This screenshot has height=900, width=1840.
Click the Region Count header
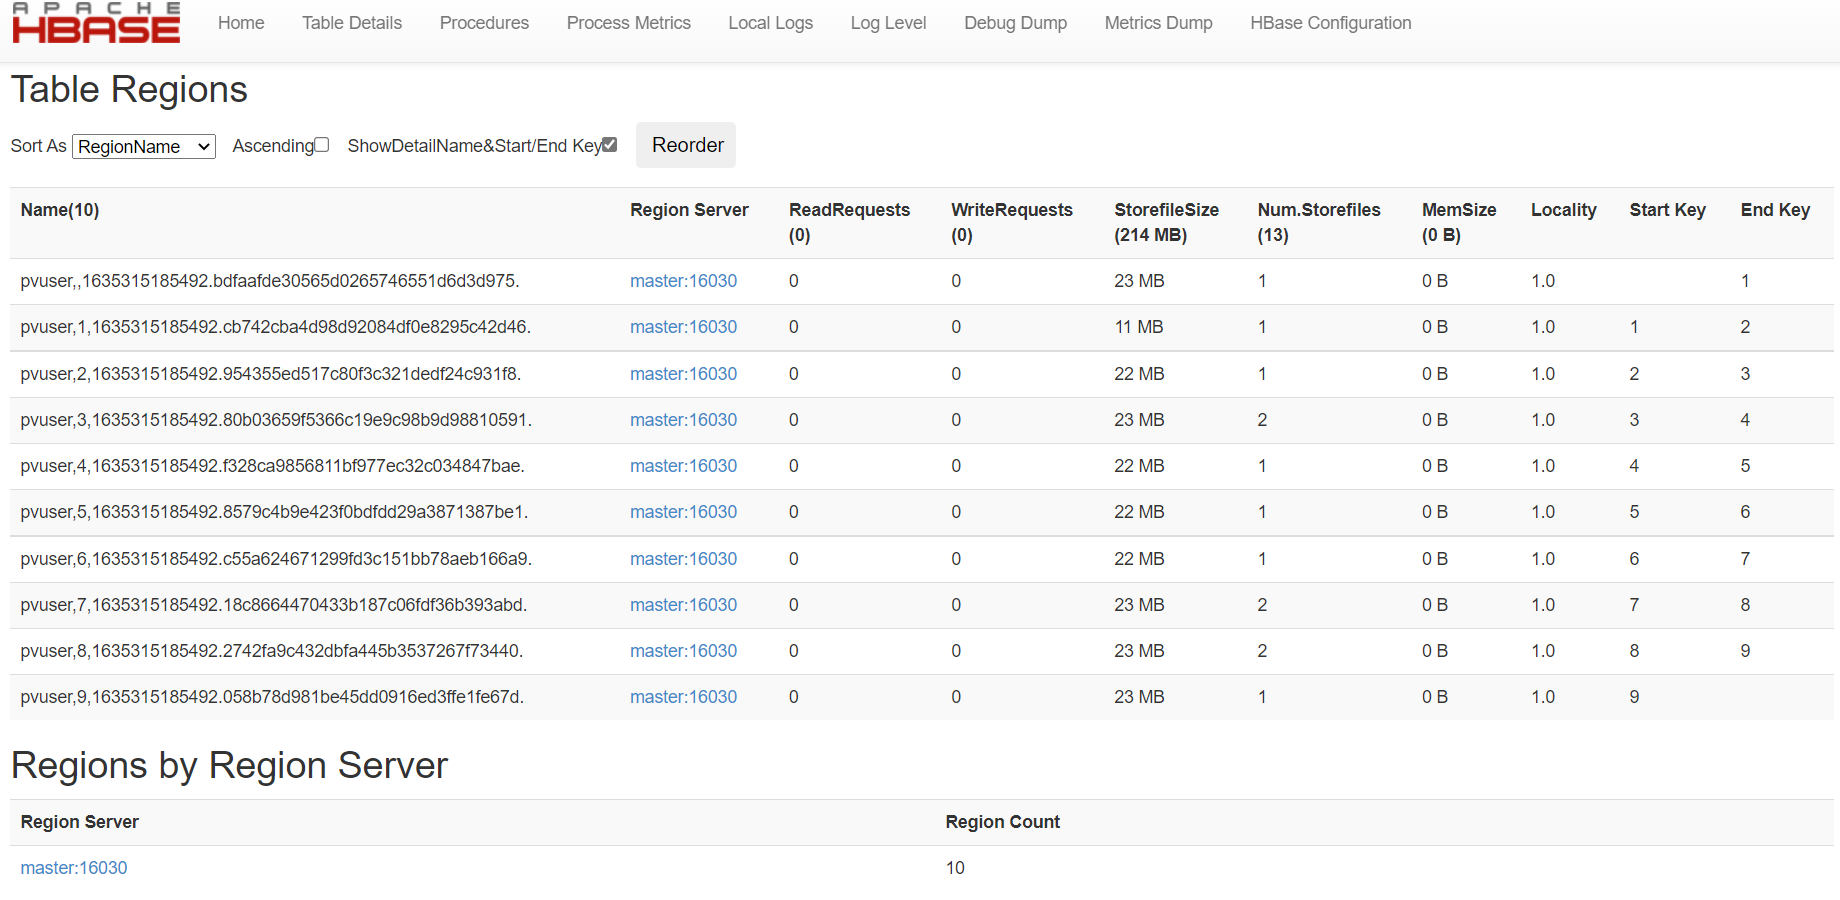click(1002, 822)
